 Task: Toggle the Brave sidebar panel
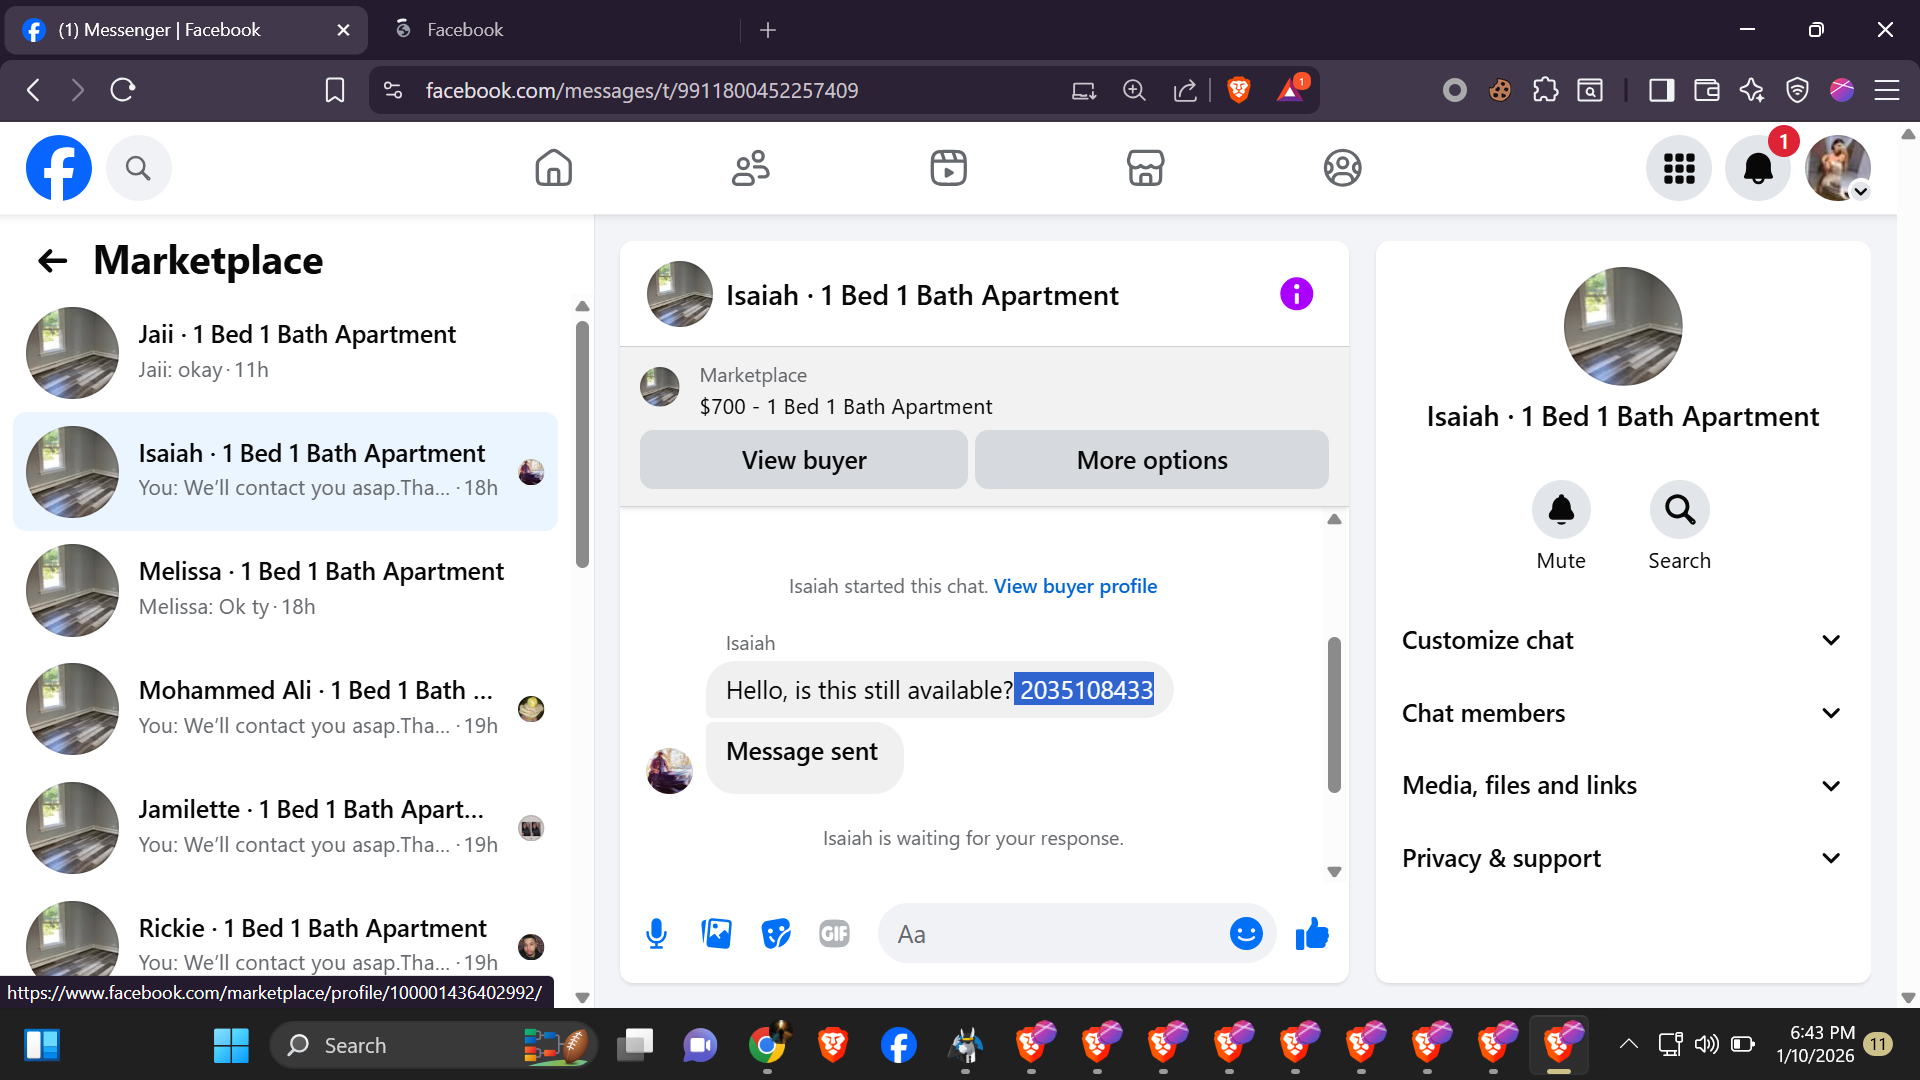[1661, 91]
